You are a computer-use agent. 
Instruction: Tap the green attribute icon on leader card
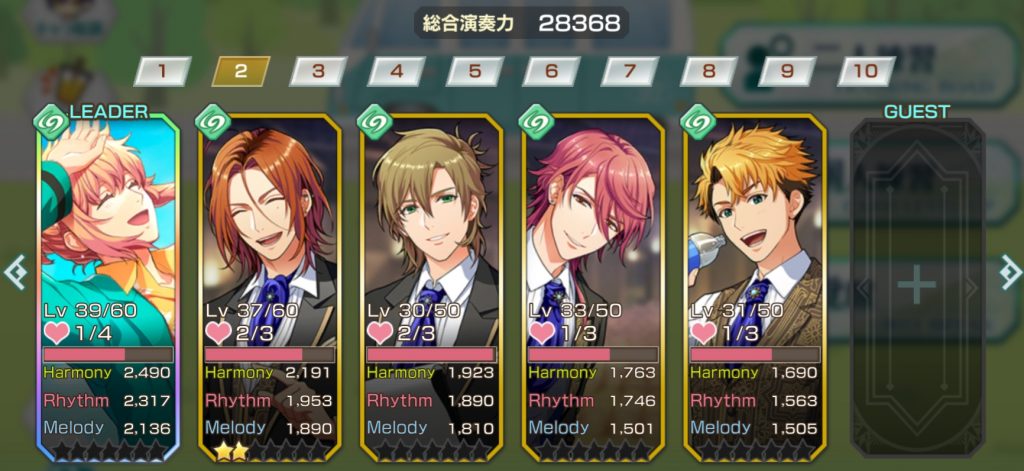pyautogui.click(x=51, y=122)
